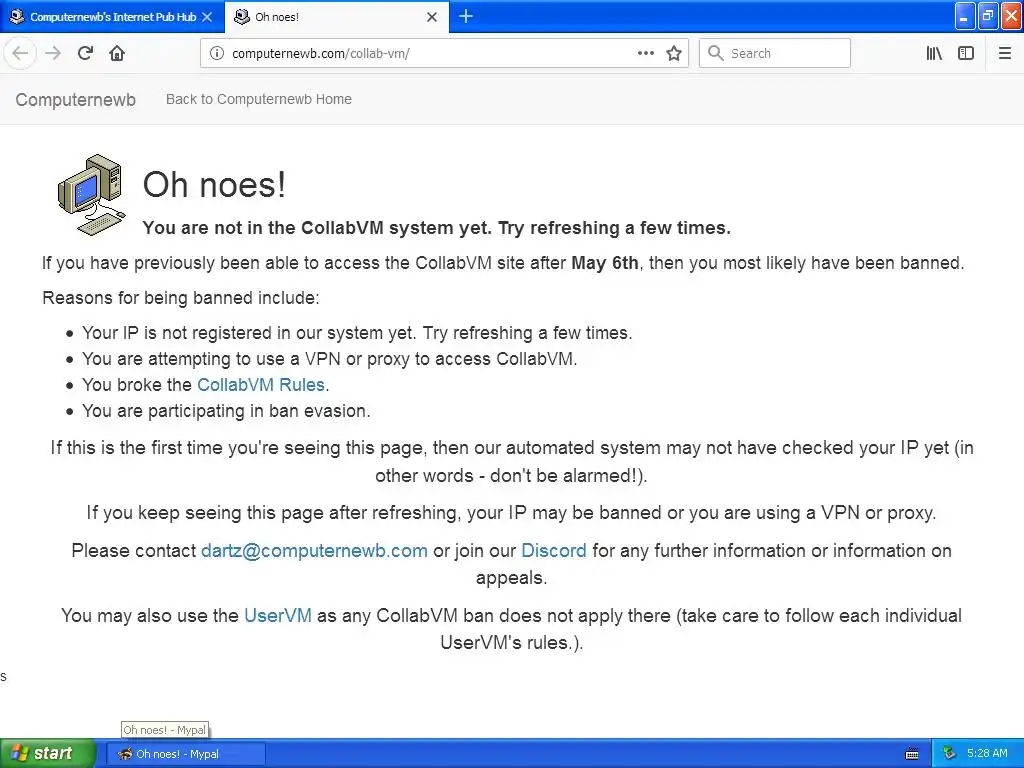1024x768 pixels.
Task: Minimize the browser window
Action: tap(965, 16)
